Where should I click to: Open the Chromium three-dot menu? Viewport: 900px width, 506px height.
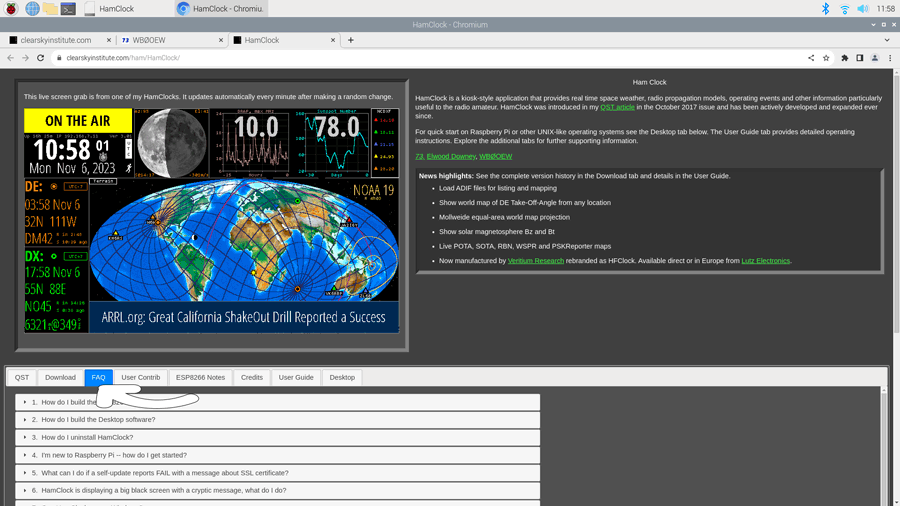click(x=890, y=58)
